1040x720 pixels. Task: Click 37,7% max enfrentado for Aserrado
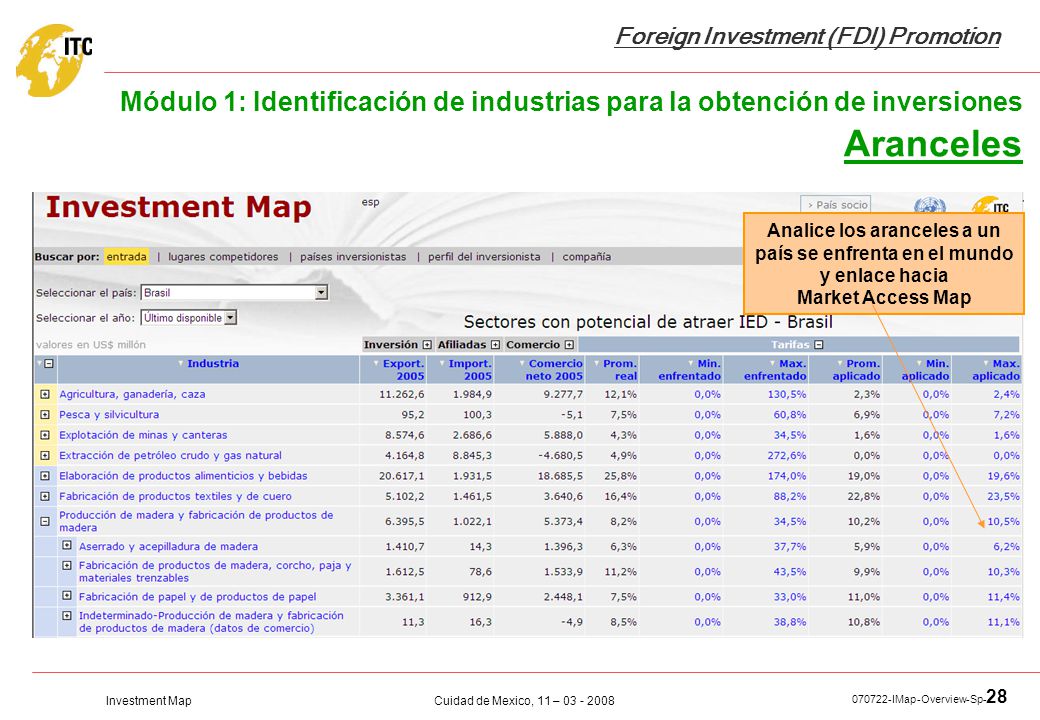pyautogui.click(x=789, y=547)
